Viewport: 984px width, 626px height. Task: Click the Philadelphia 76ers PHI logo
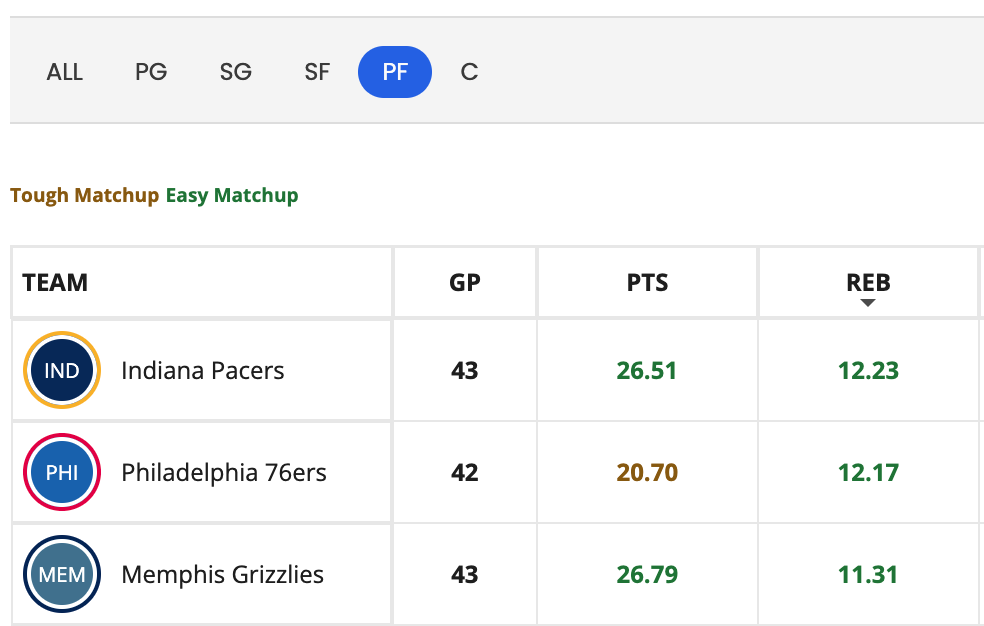click(62, 472)
